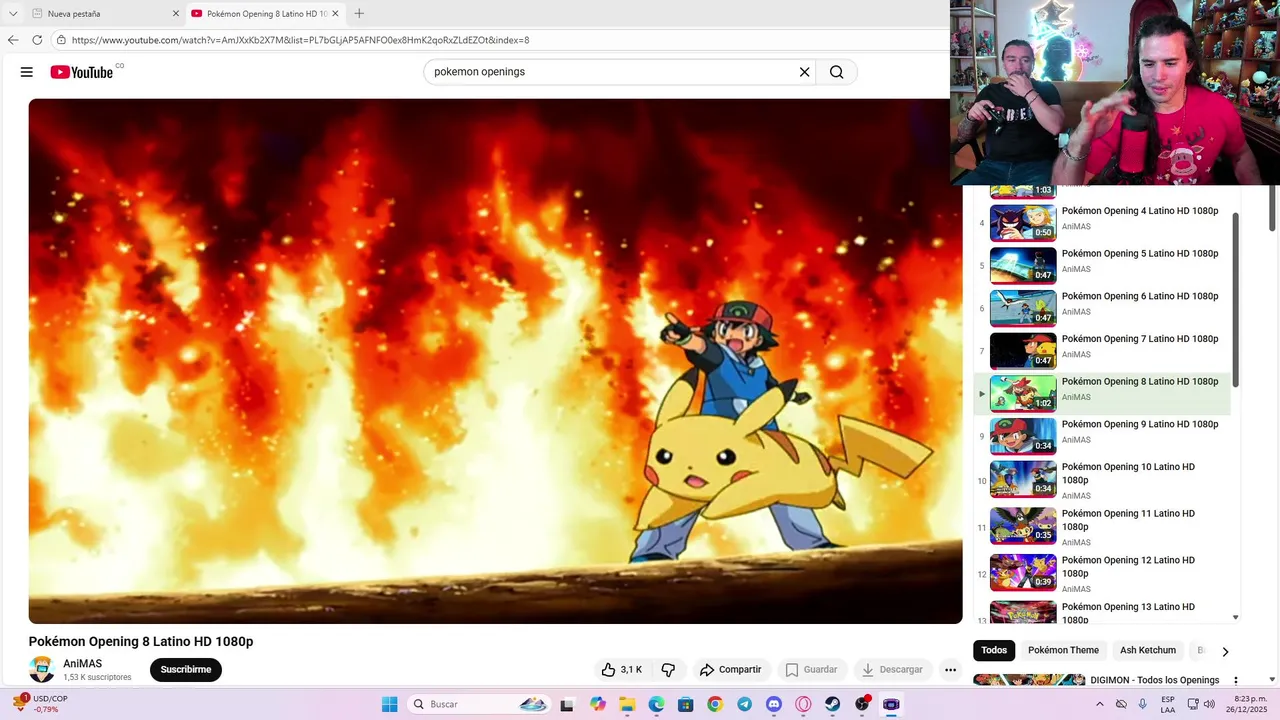Image resolution: width=1280 pixels, height=720 pixels.
Task: Reload the page in the browser
Action: pyautogui.click(x=37, y=40)
